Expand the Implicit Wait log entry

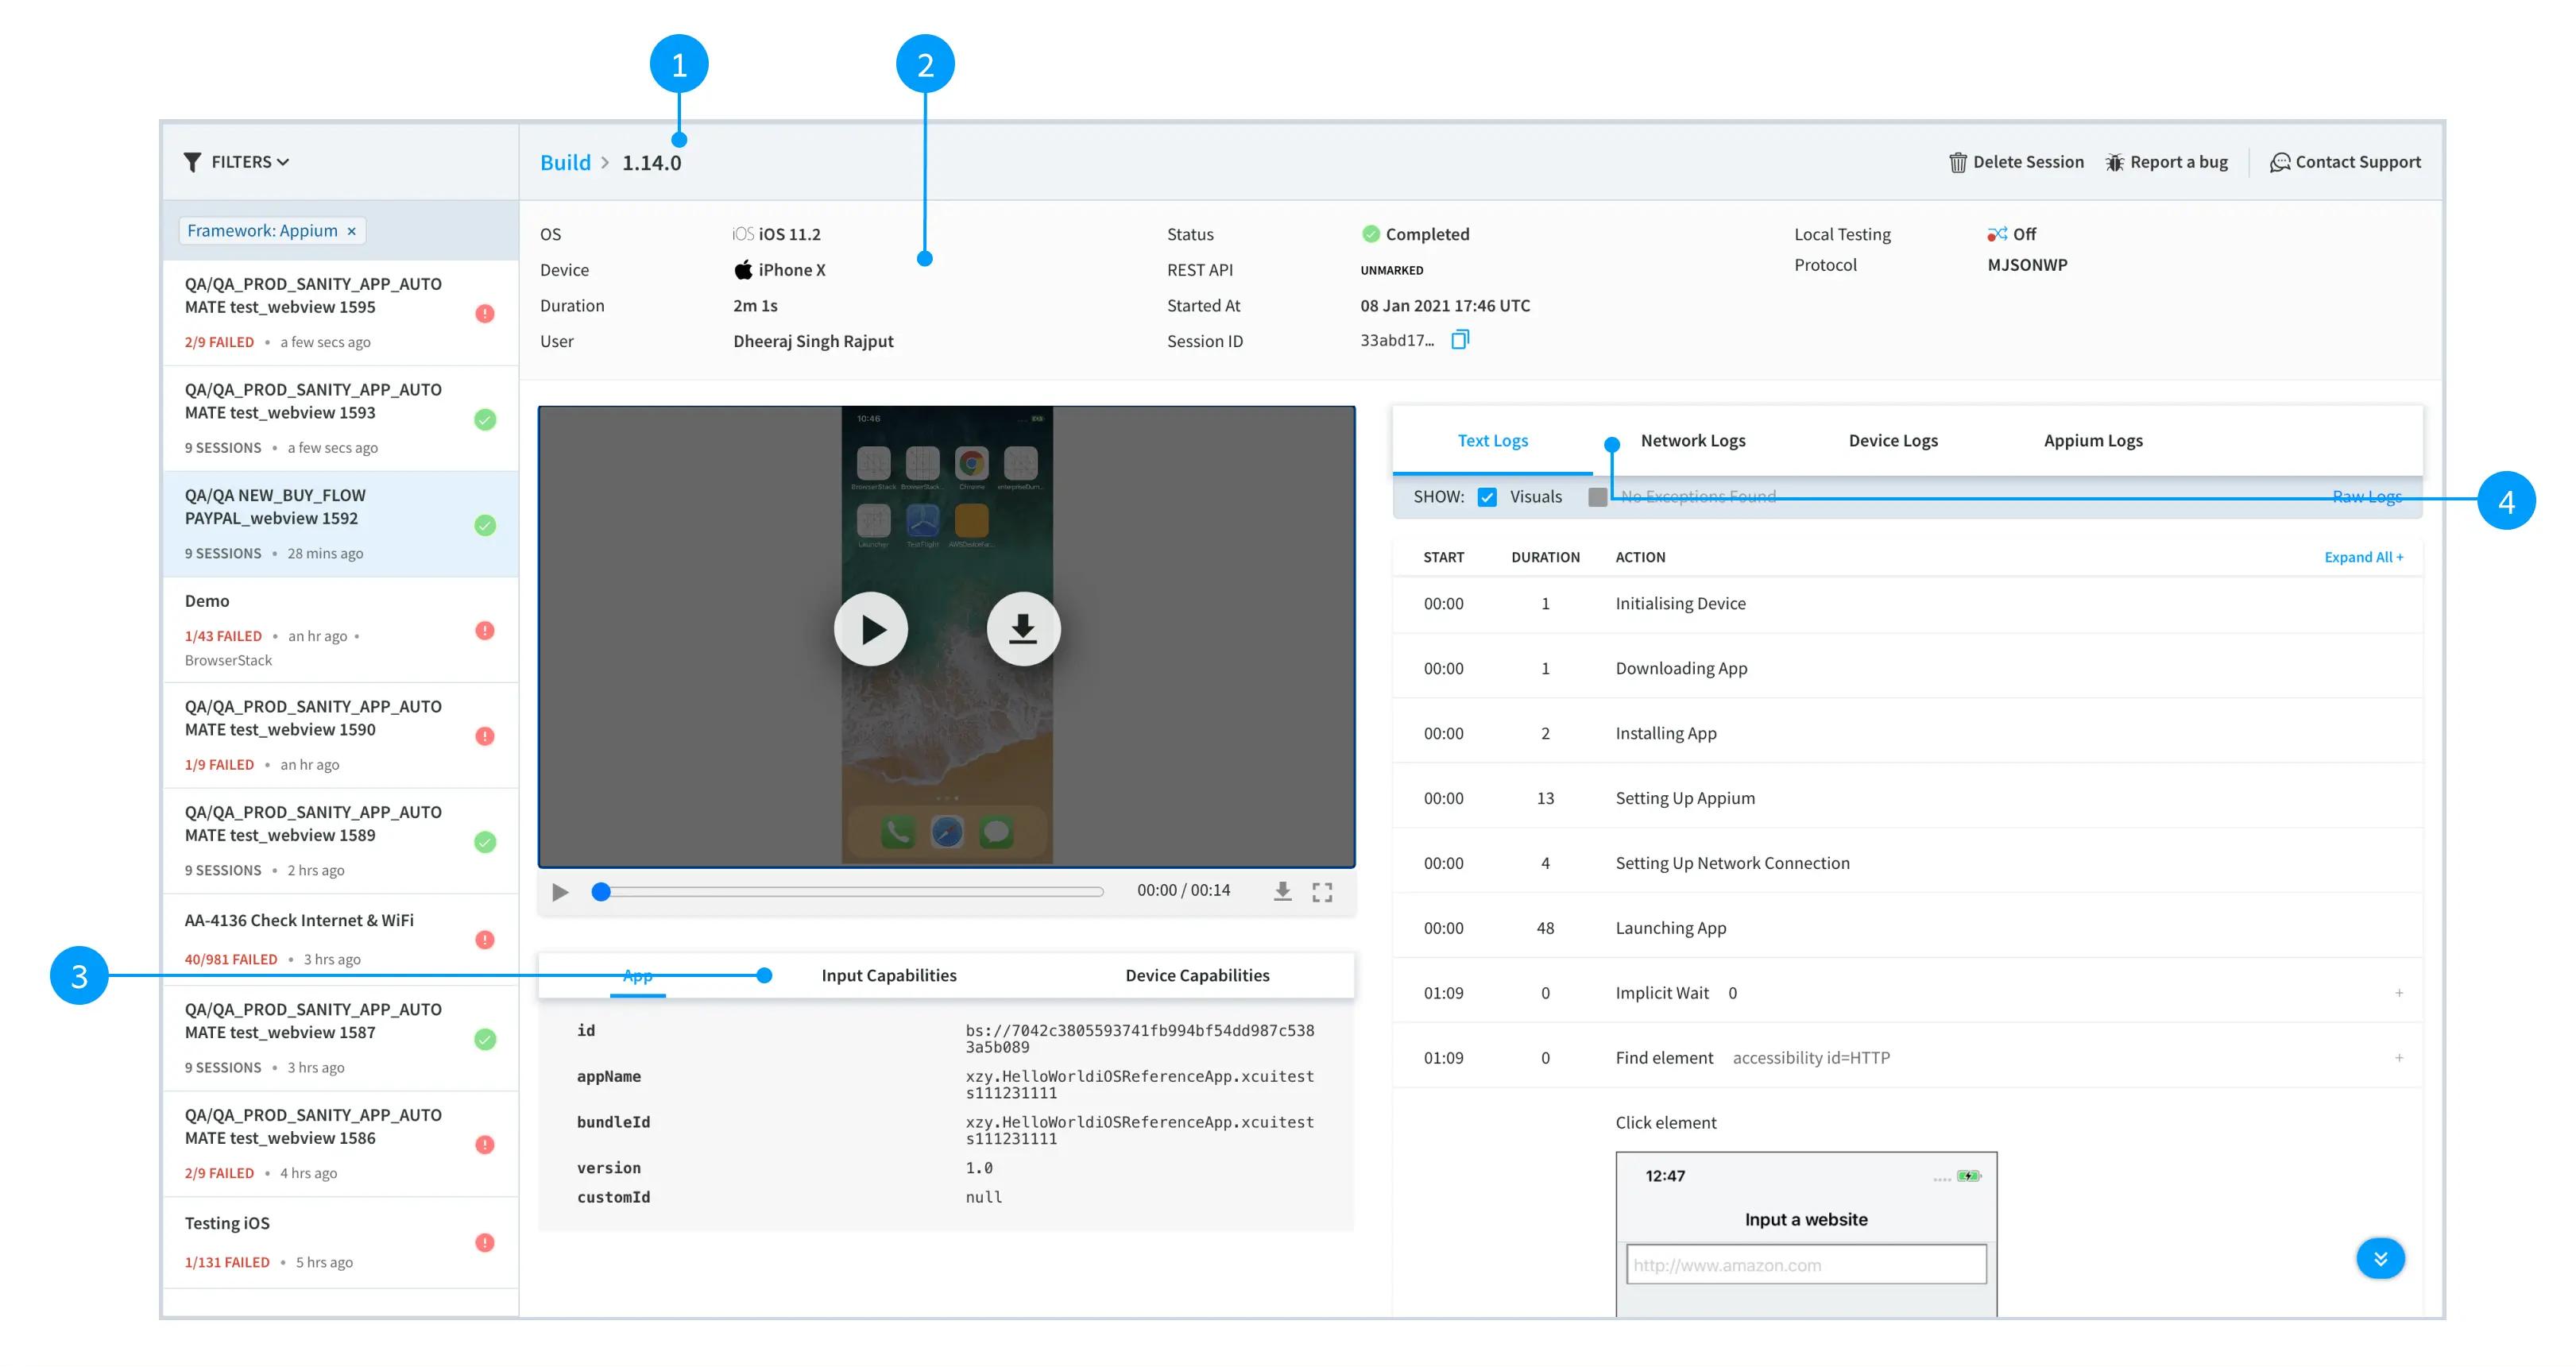(2400, 992)
